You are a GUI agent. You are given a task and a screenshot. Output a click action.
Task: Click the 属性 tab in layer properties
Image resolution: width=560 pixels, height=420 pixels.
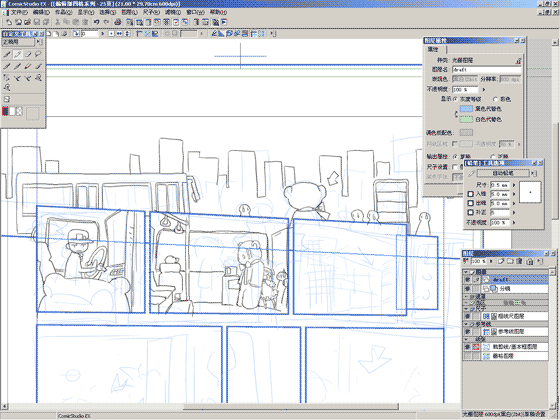(434, 49)
